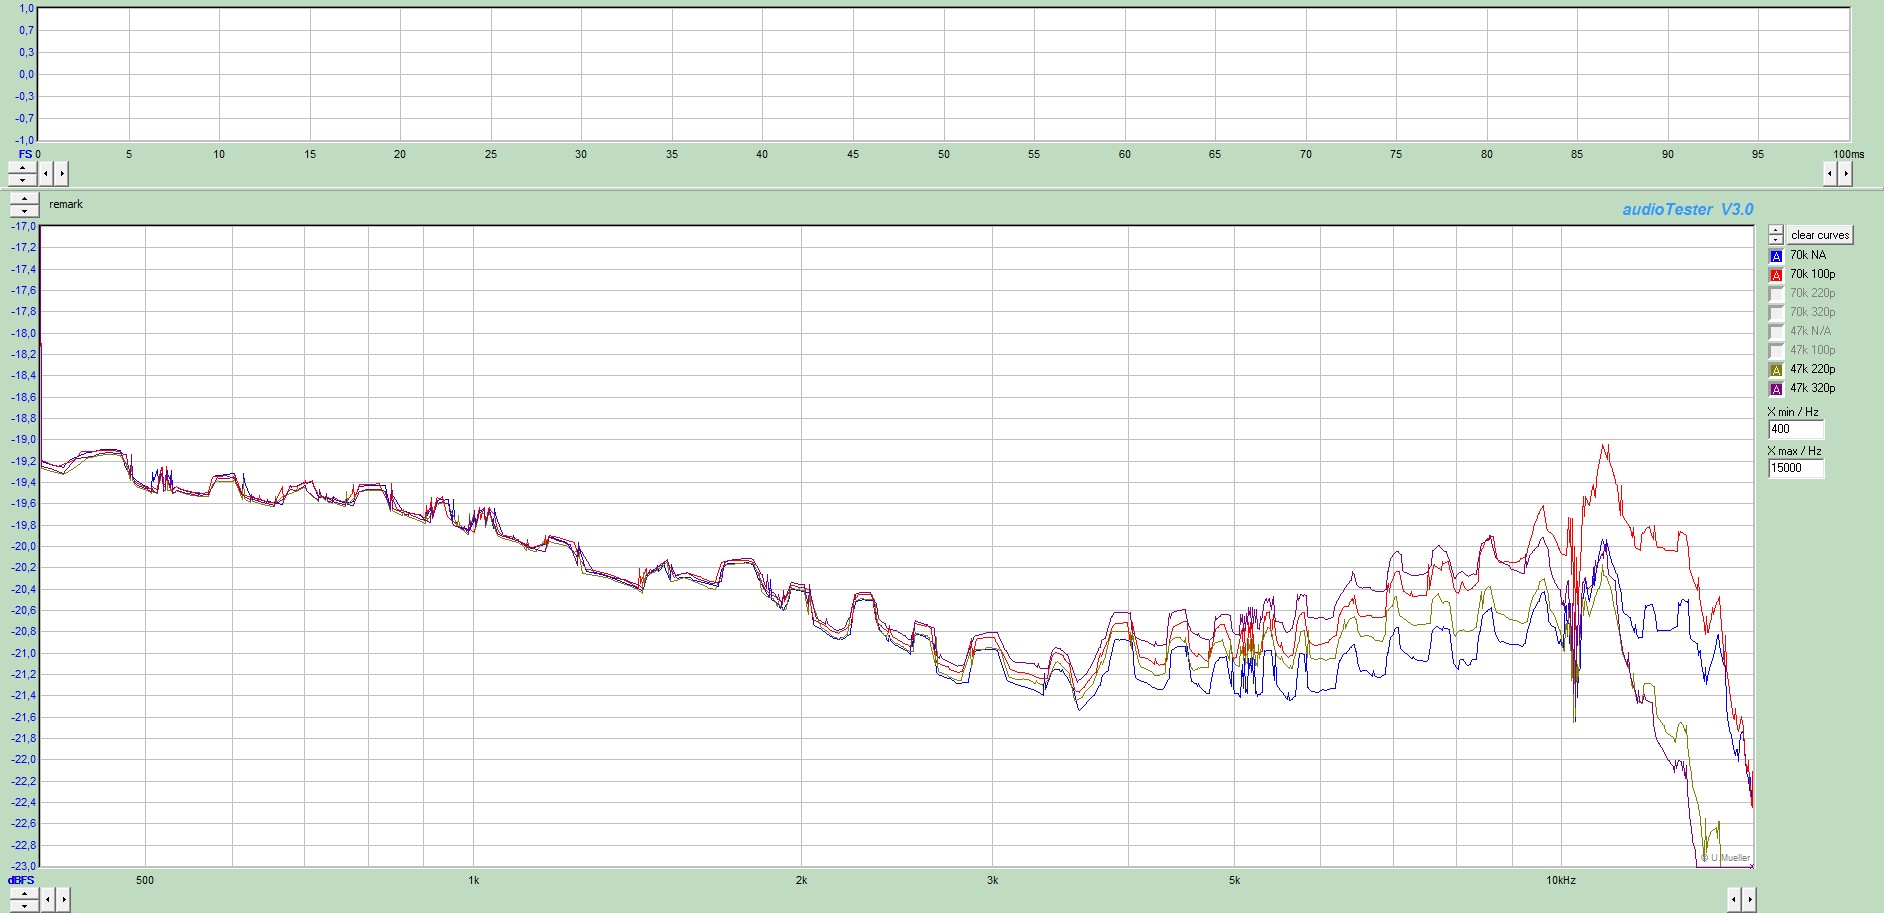
Task: Click the X max / Hz field
Action: (1795, 468)
